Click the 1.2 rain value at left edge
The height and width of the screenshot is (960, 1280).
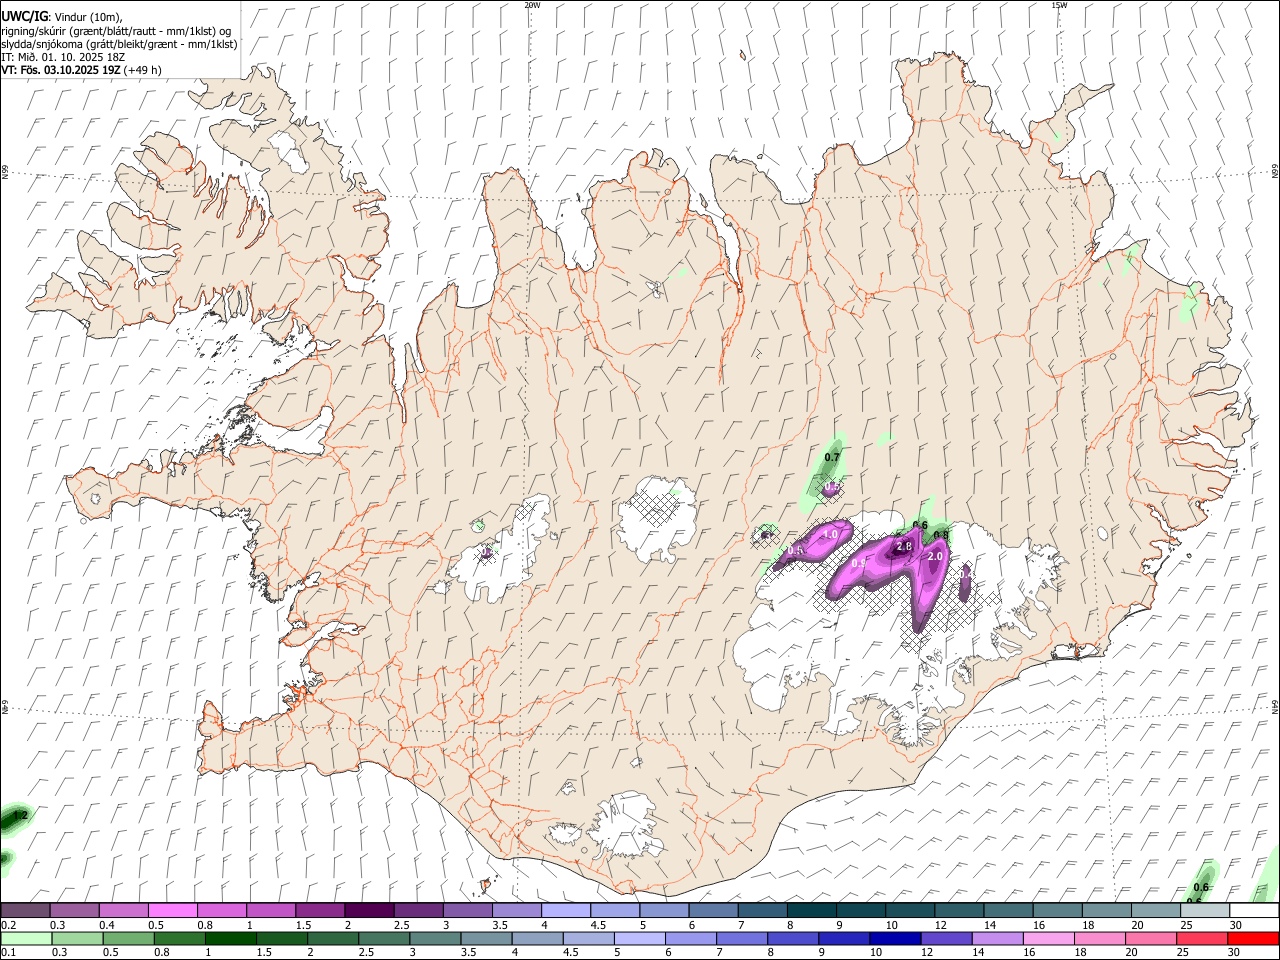(20, 816)
